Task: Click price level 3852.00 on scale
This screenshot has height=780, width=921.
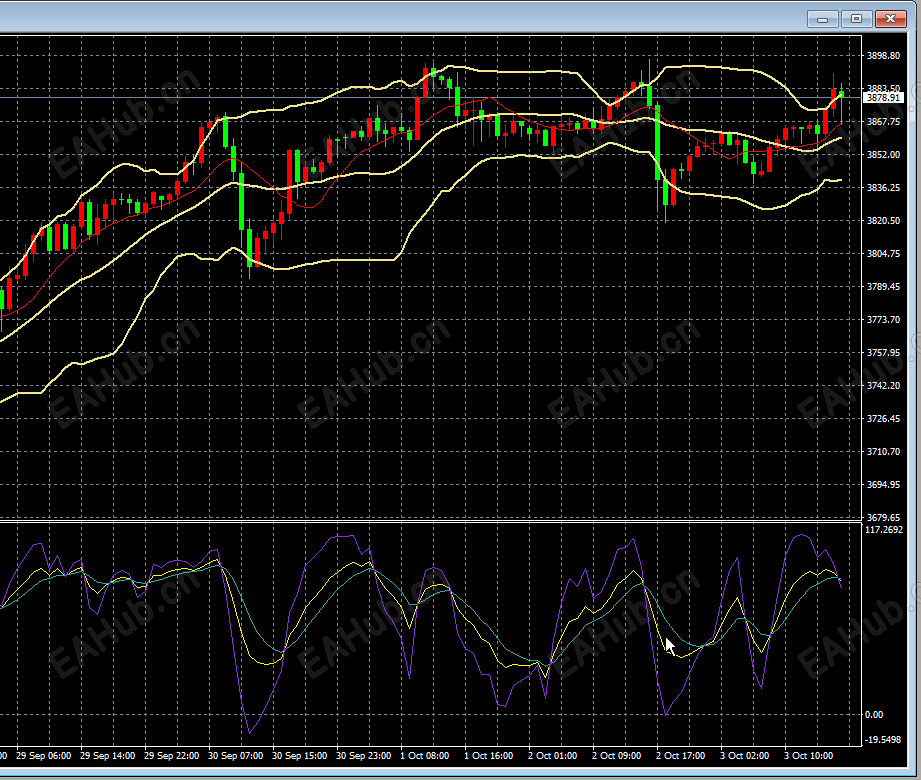Action: [x=883, y=154]
